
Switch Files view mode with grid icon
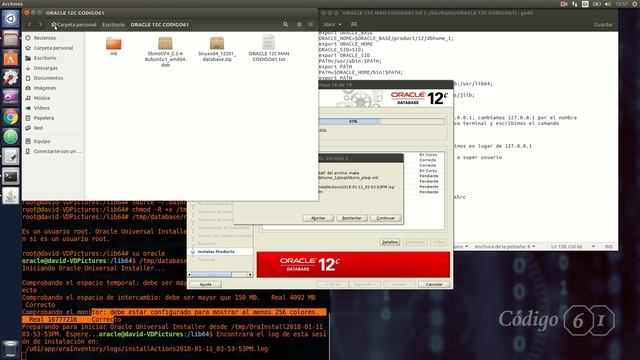299,24
